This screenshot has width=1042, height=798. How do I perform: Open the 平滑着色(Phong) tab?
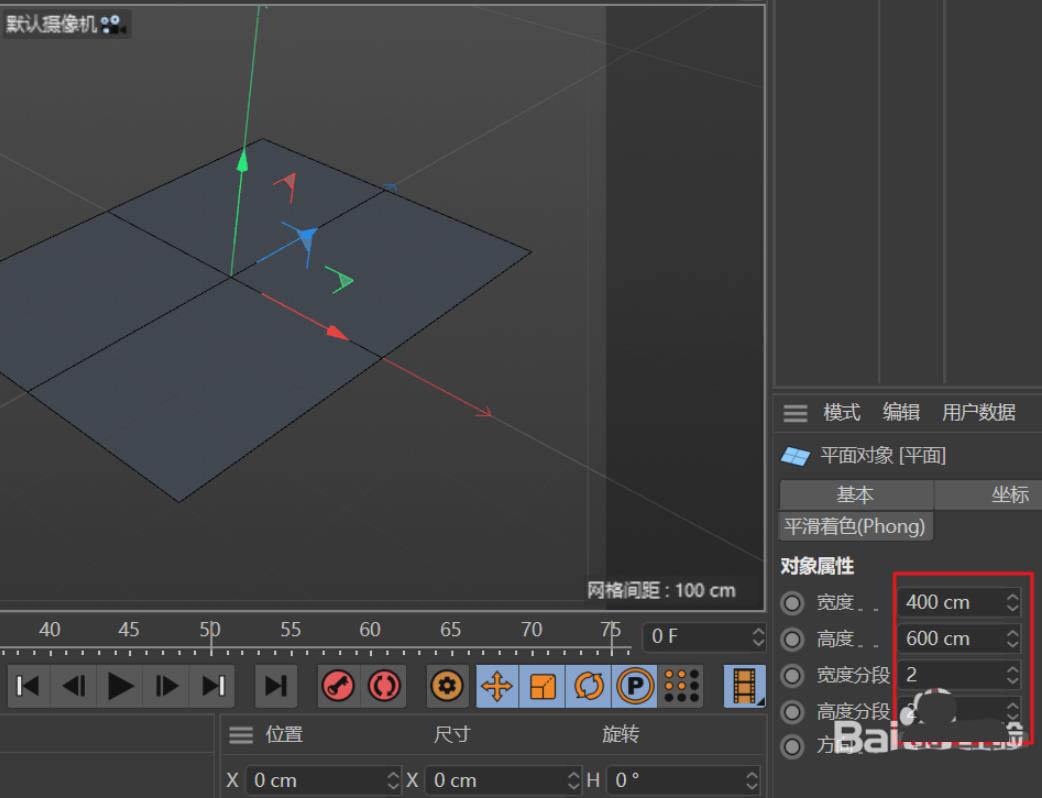[x=855, y=526]
